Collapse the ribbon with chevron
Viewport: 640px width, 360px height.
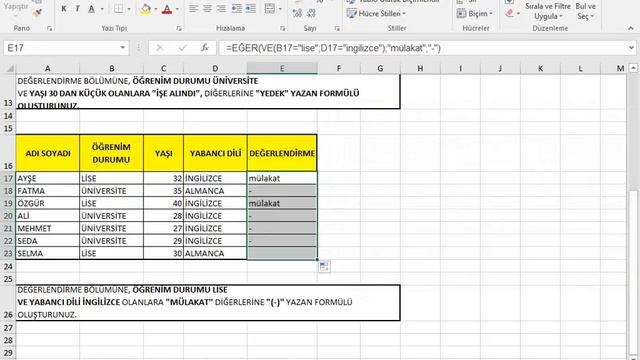(631, 28)
